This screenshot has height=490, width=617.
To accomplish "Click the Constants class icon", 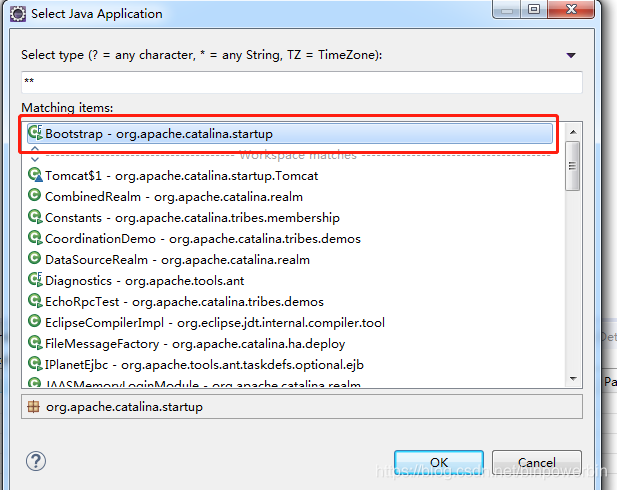I will (x=35, y=216).
